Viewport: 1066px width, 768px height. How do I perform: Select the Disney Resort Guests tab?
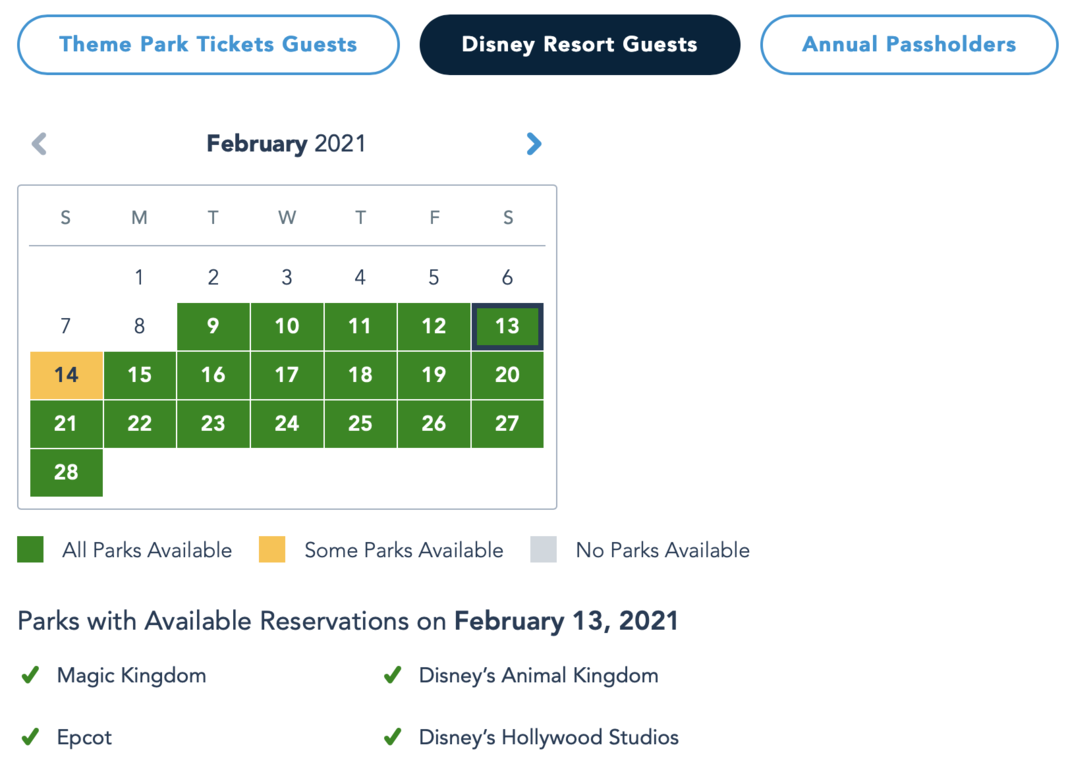580,44
